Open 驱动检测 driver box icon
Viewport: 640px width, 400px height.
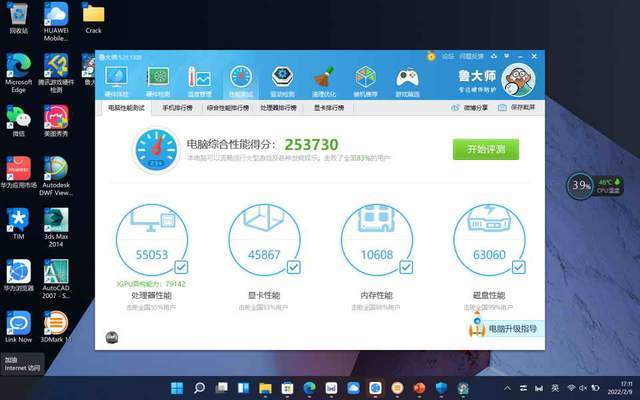click(282, 82)
